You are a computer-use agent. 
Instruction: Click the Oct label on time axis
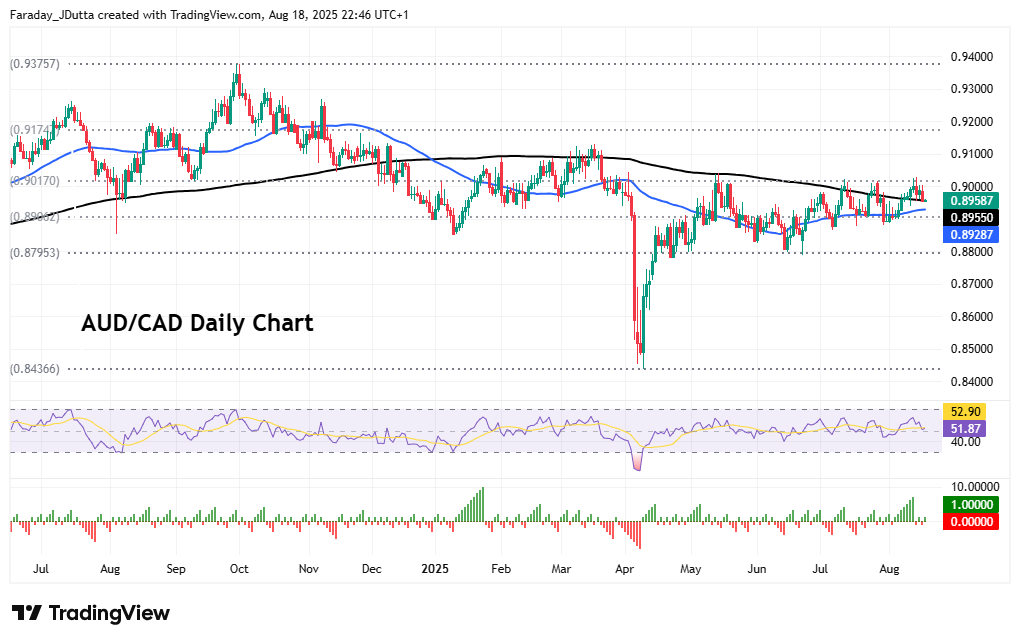click(239, 568)
